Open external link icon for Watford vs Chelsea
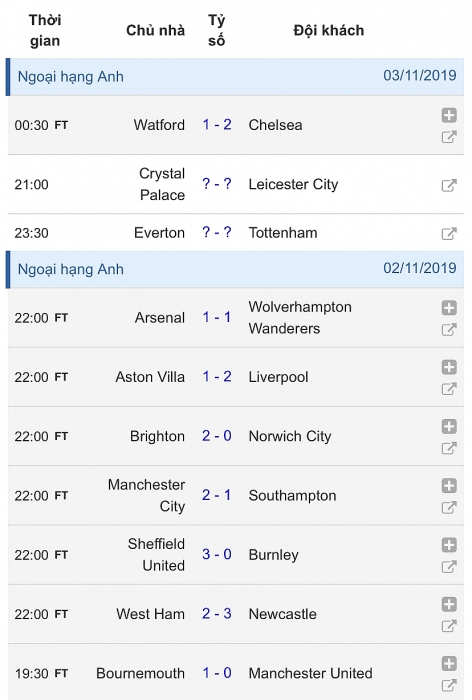 pos(449,137)
